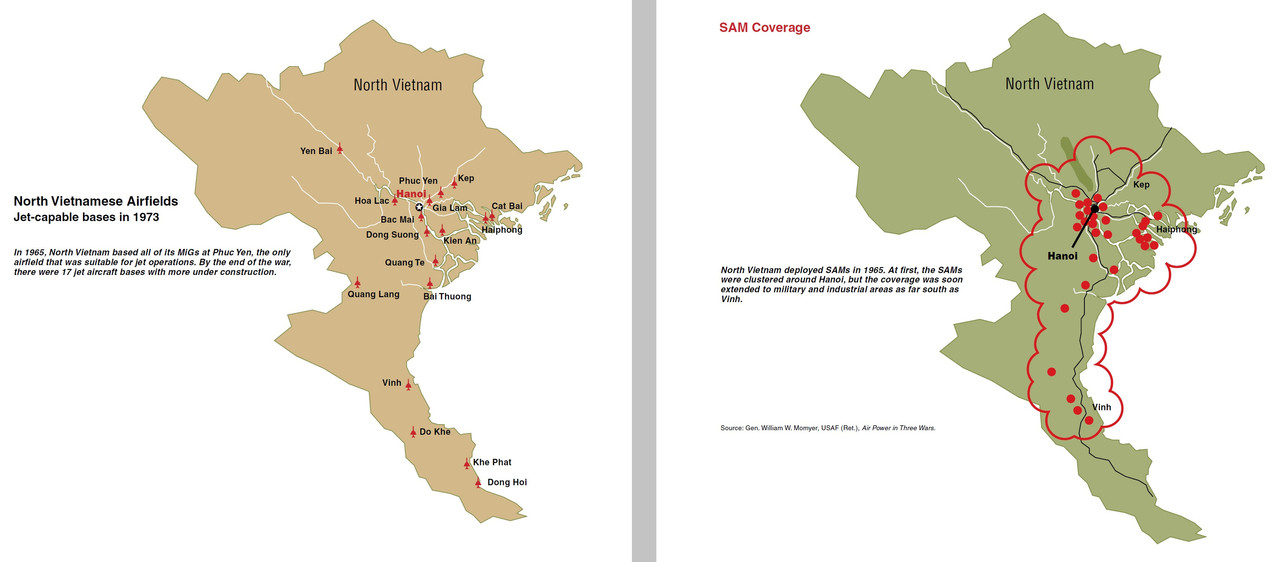The height and width of the screenshot is (562, 1280).
Task: Click the paragraph beginning 'North Vietnam deployed SAMs'
Action: click(842, 285)
